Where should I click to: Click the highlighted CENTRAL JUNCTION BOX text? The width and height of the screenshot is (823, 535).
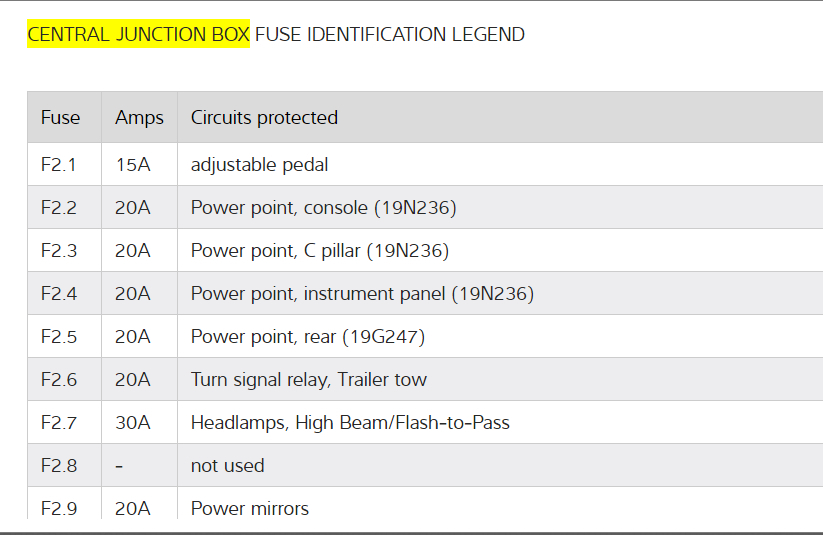(x=138, y=35)
